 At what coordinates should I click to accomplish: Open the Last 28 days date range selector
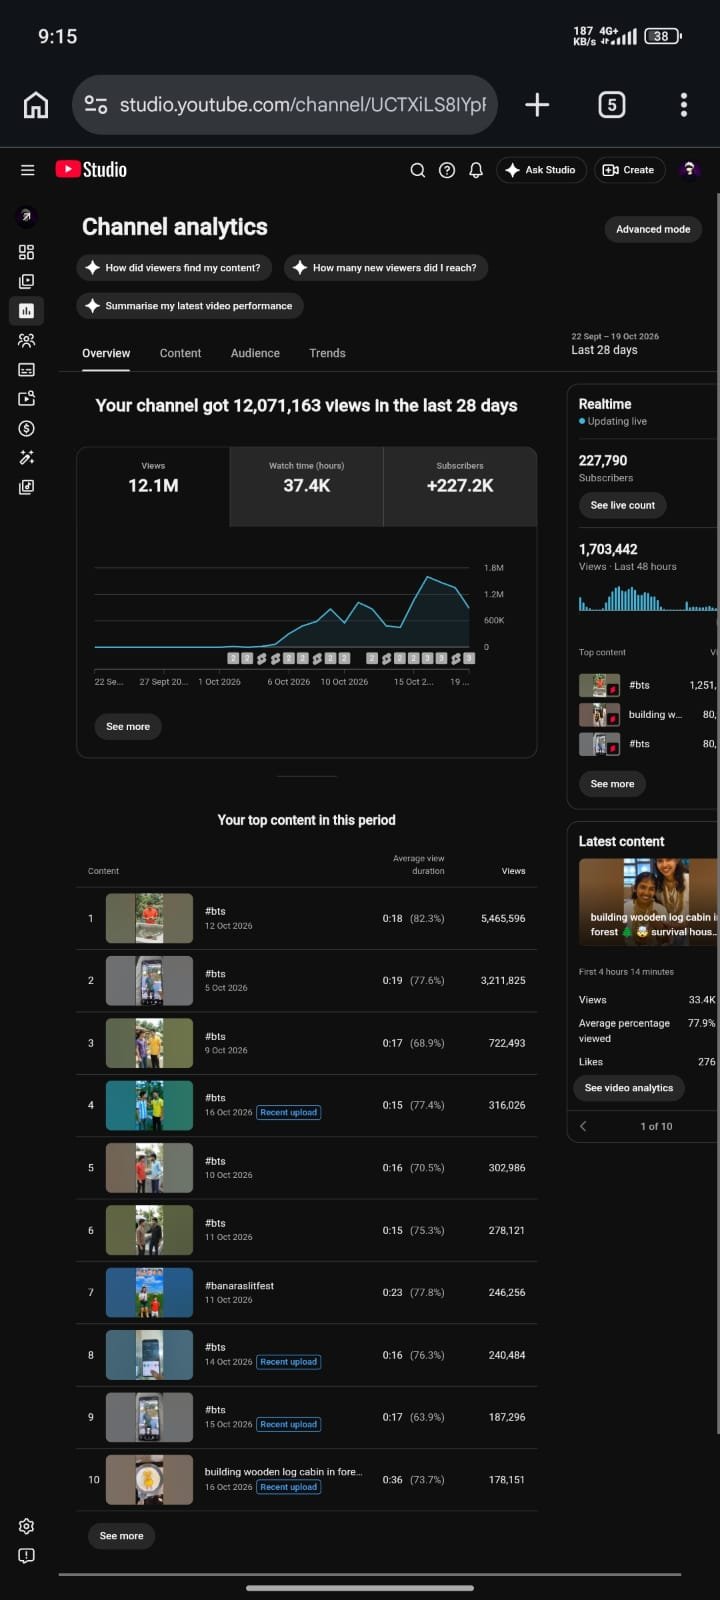[615, 344]
